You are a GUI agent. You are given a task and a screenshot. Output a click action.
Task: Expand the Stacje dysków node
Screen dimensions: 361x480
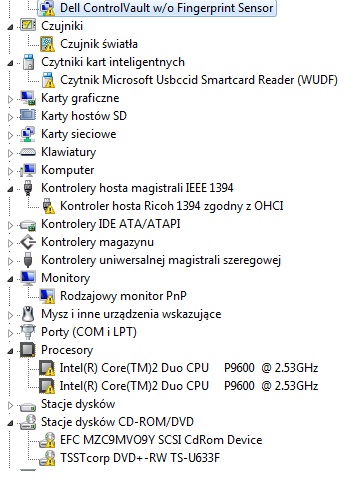pyautogui.click(x=10, y=405)
